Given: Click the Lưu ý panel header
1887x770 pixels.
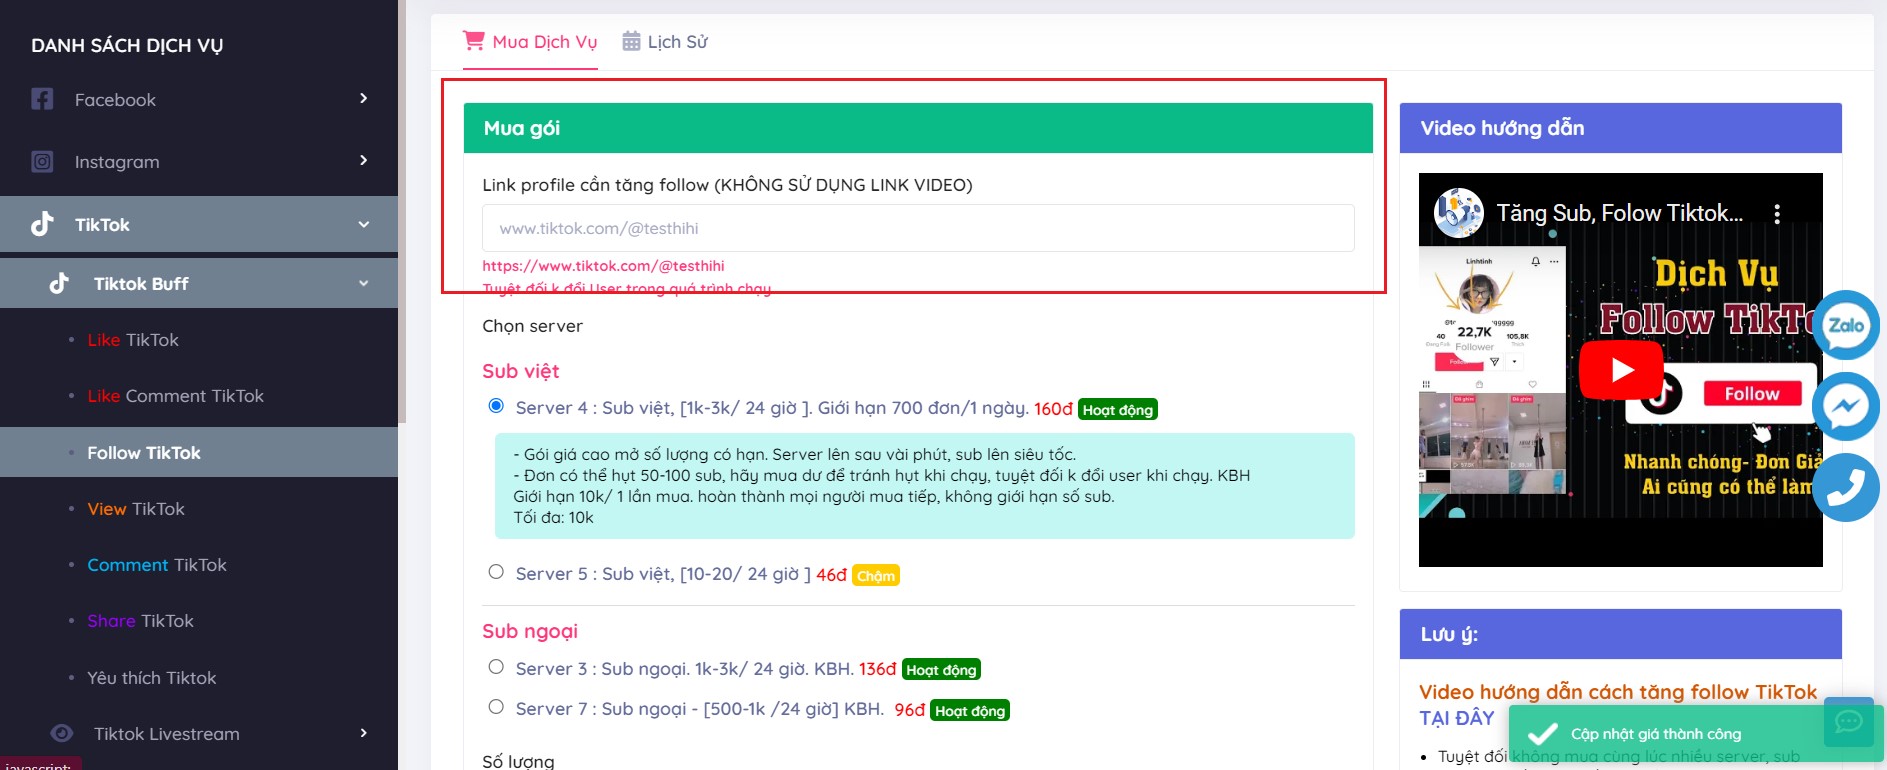Looking at the screenshot, I should point(1620,634).
